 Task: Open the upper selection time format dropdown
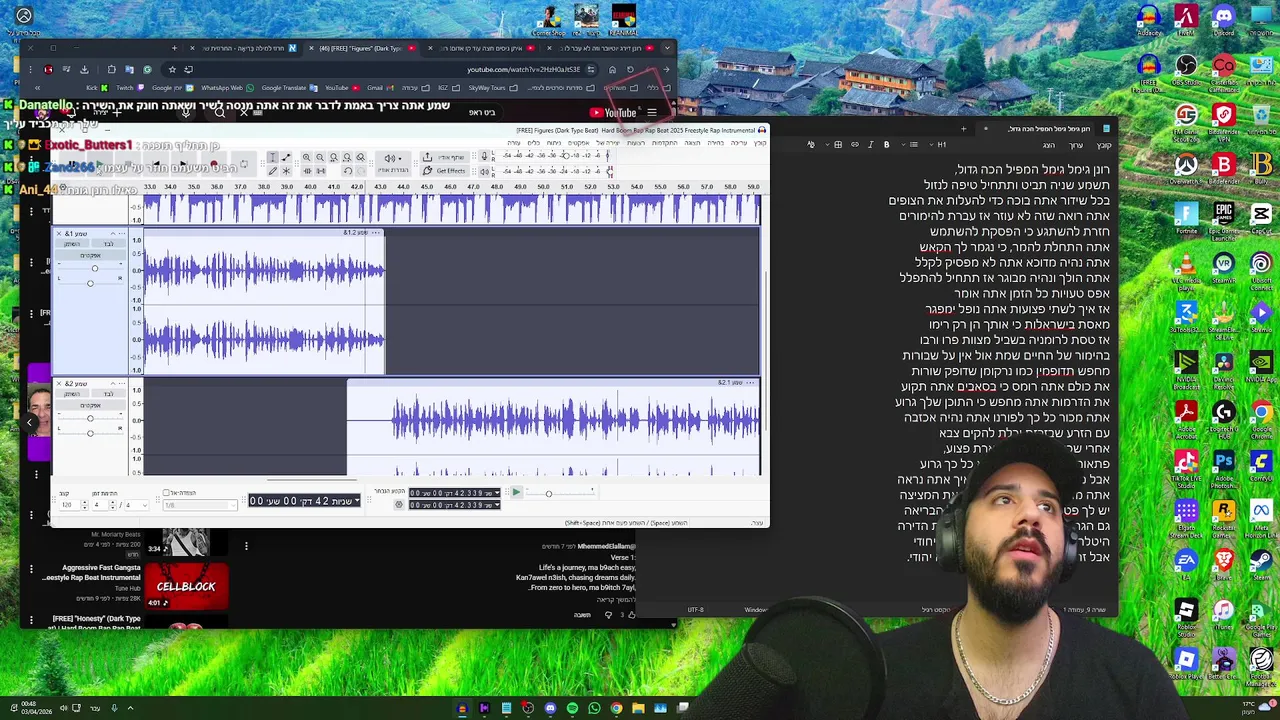coord(497,493)
